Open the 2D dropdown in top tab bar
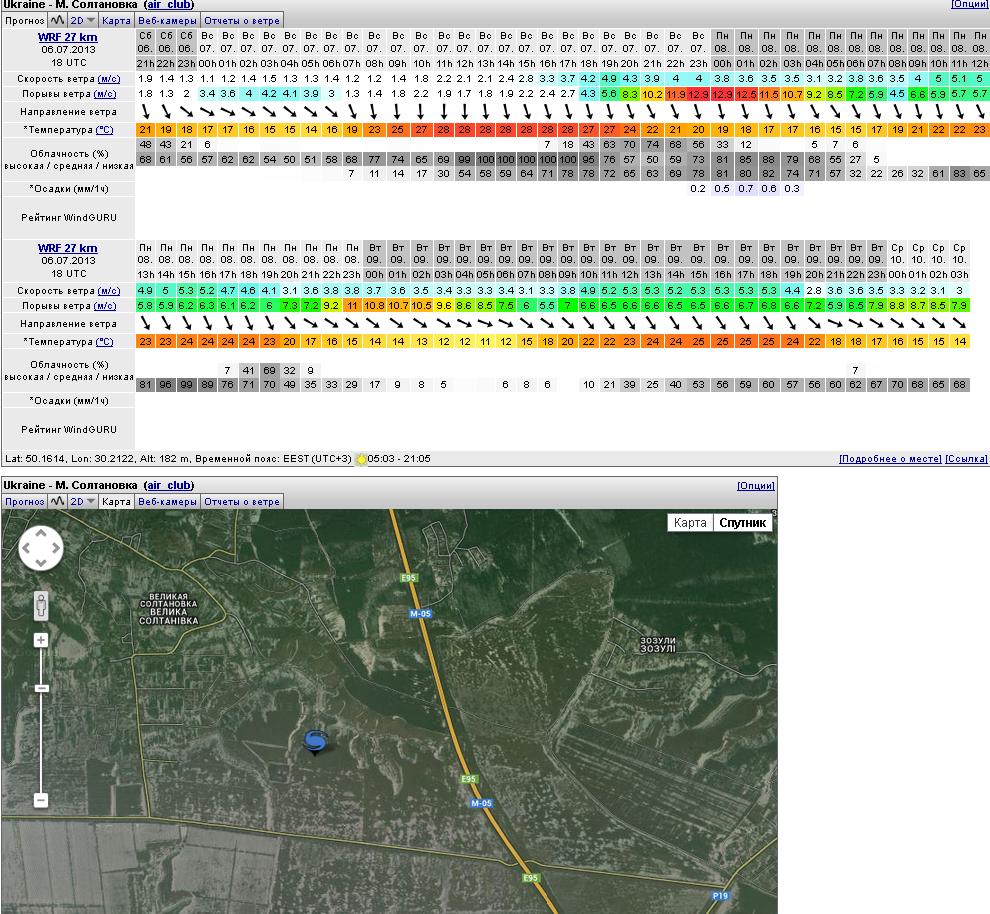990x914 pixels. [83, 20]
